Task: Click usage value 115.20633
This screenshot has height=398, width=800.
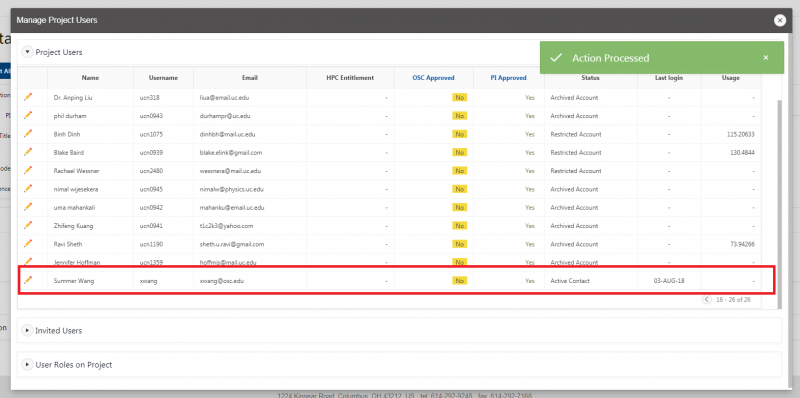Action: point(740,134)
